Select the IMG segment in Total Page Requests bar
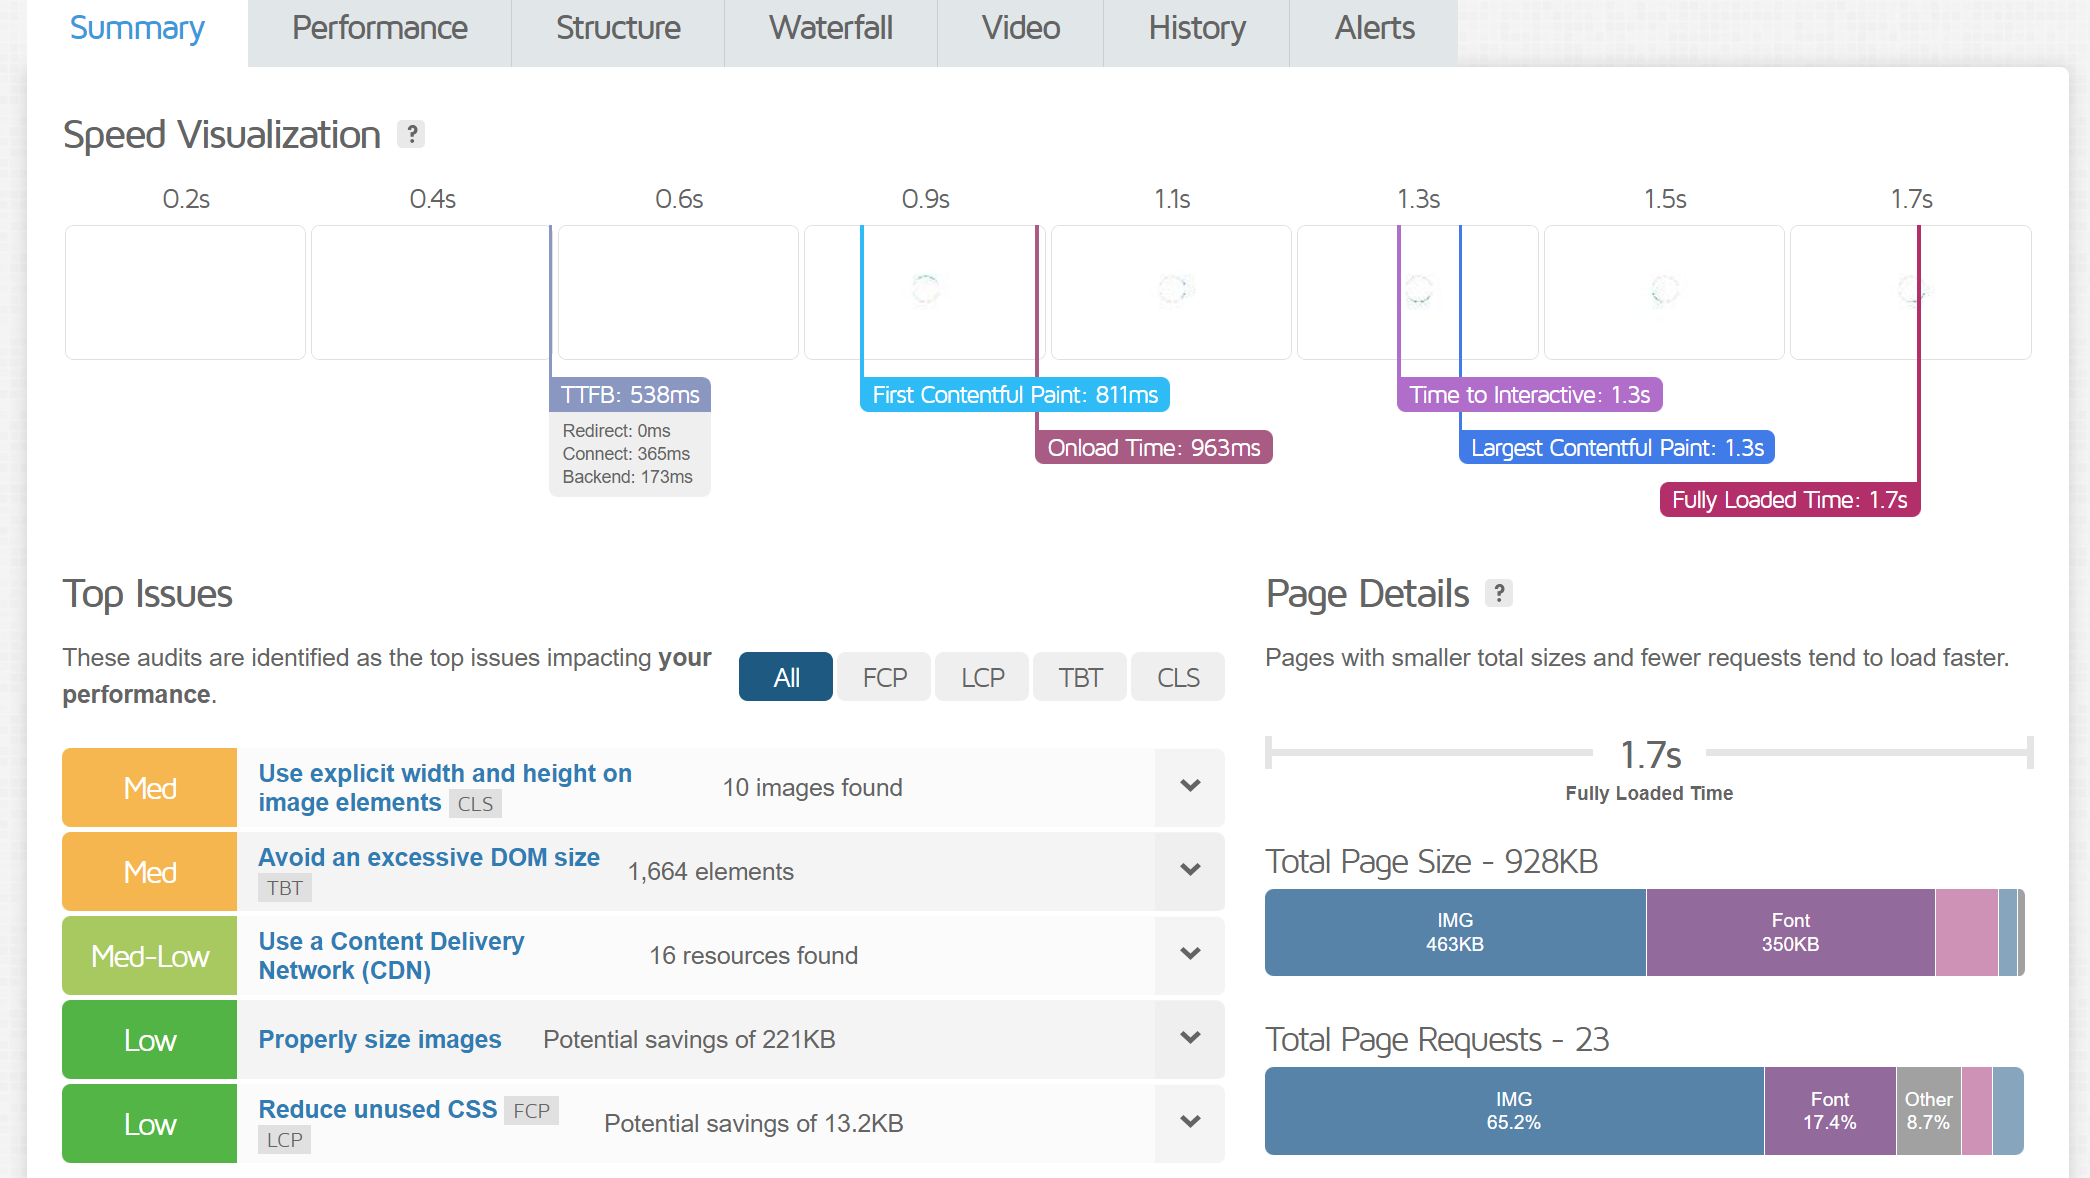This screenshot has width=2090, height=1178. pos(1514,1111)
